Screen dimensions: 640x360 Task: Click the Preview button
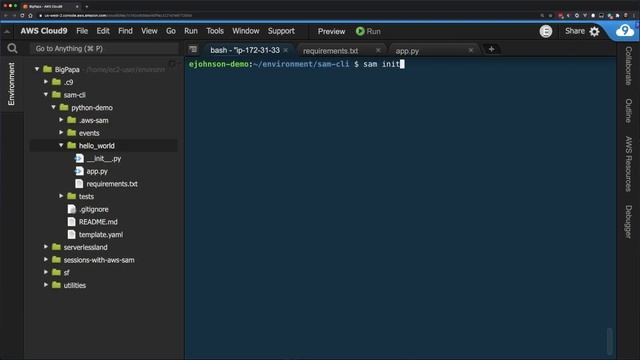[331, 31]
